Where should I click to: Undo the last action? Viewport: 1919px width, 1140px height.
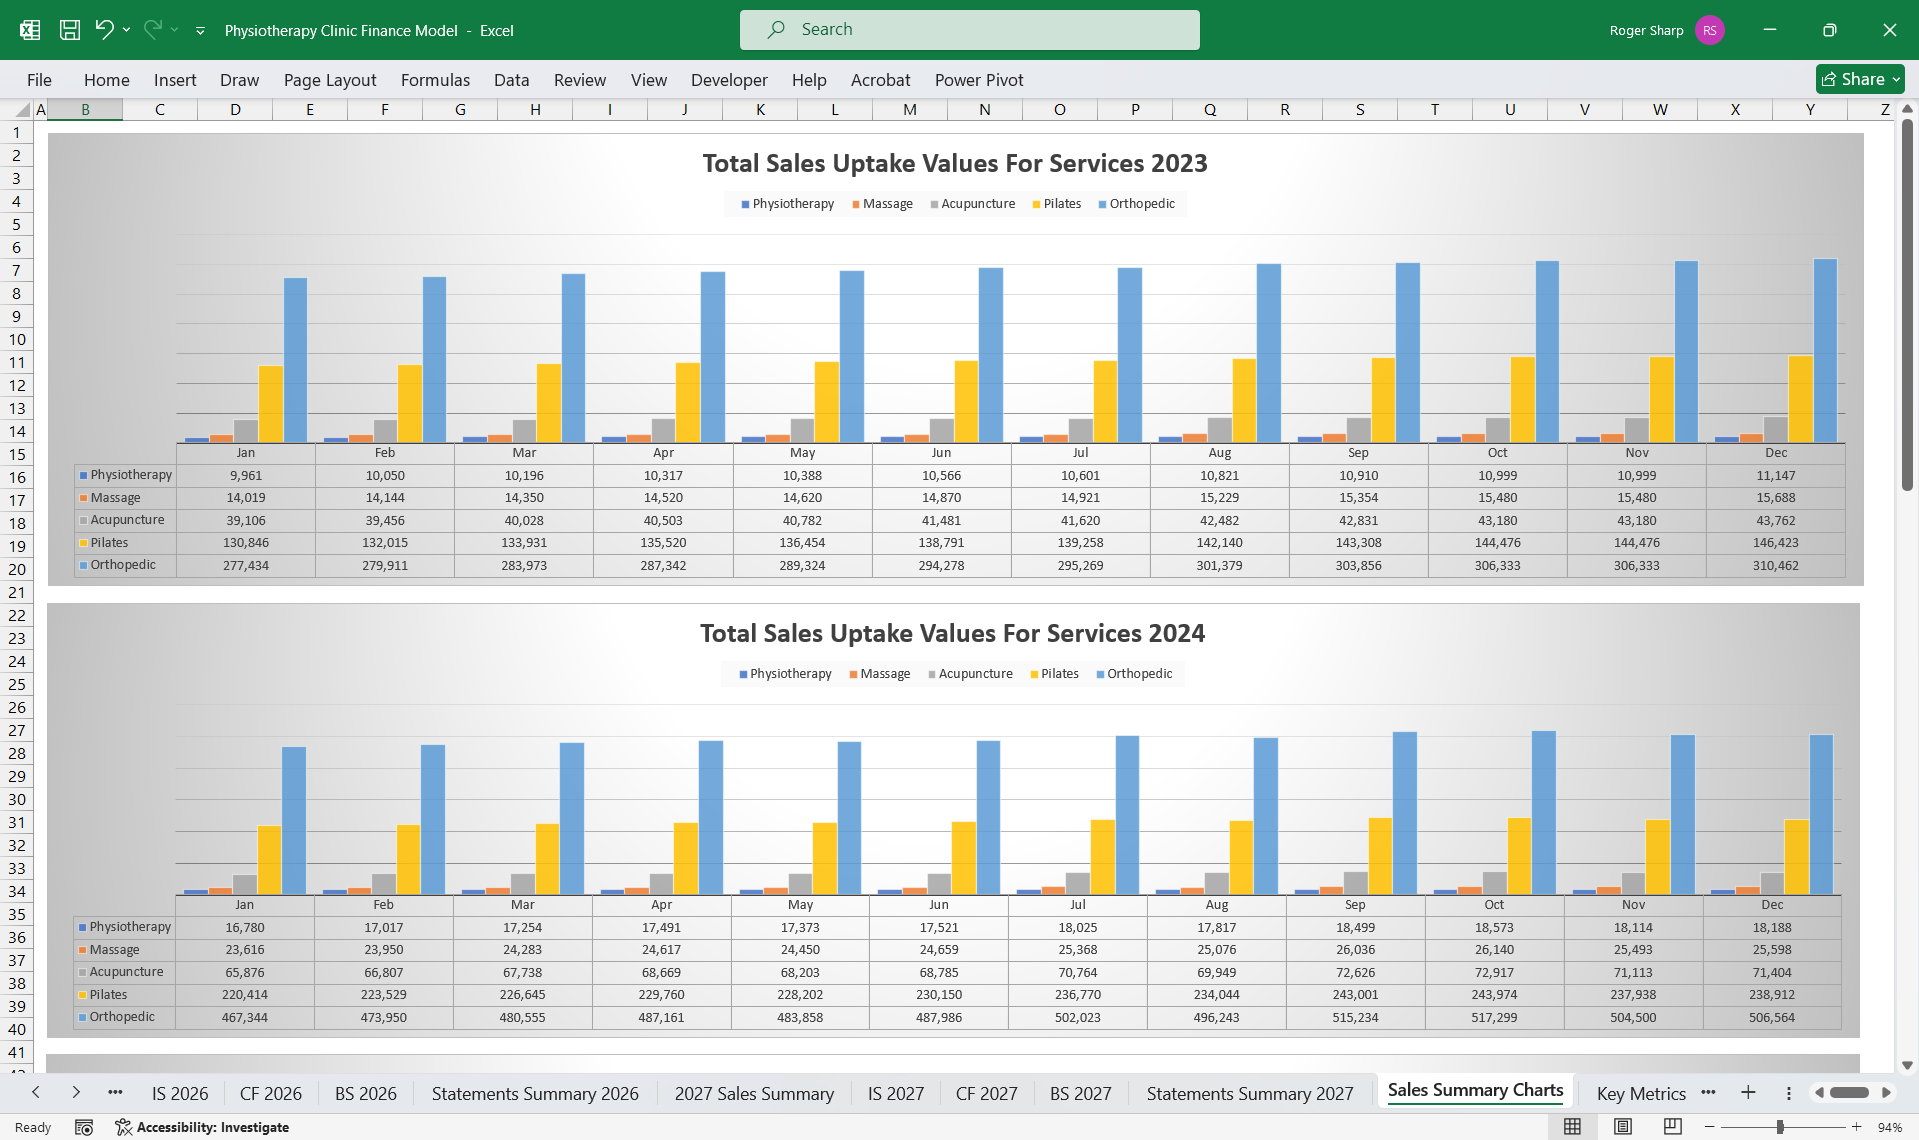pos(104,30)
